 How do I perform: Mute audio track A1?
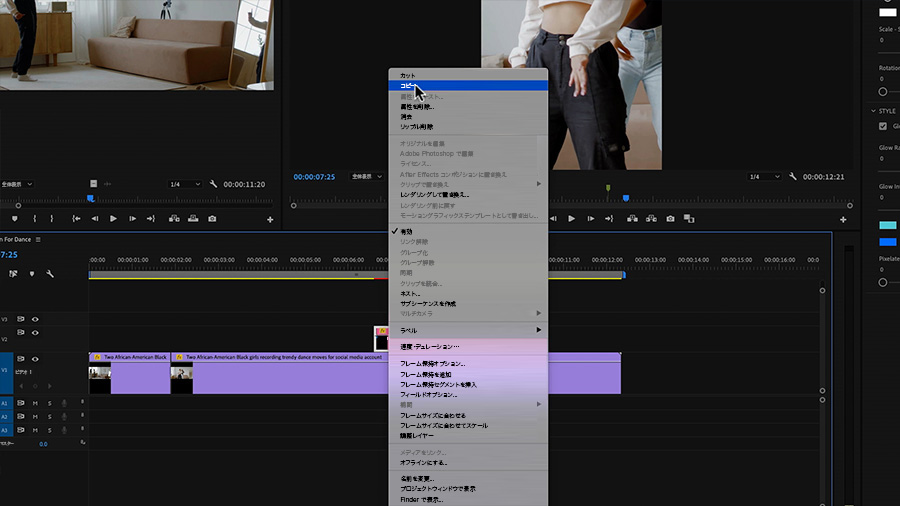click(x=35, y=403)
